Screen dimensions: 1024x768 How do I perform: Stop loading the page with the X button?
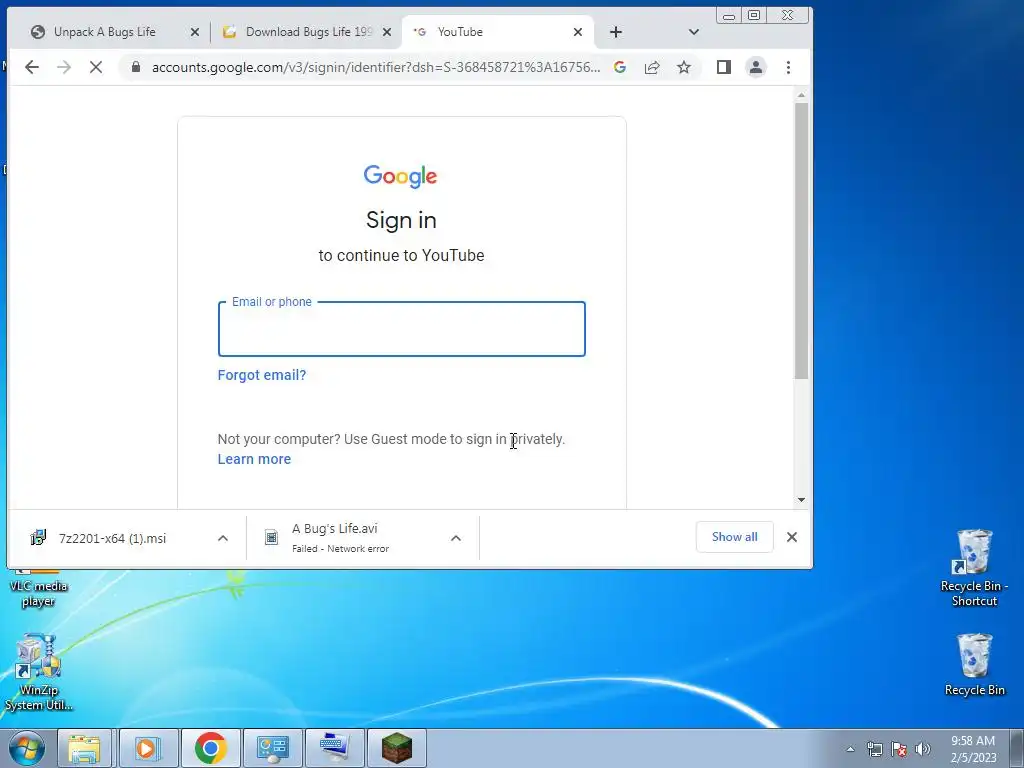95,67
